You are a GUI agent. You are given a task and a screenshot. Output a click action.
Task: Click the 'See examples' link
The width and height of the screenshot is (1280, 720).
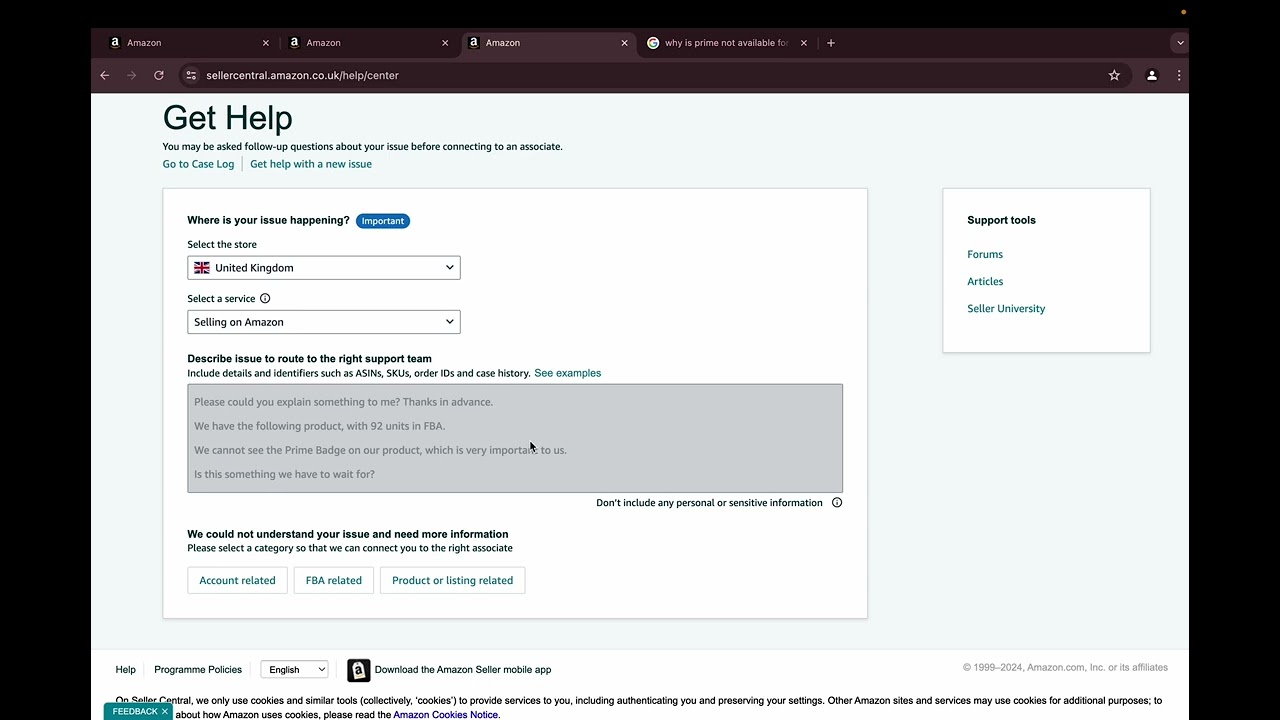567,373
